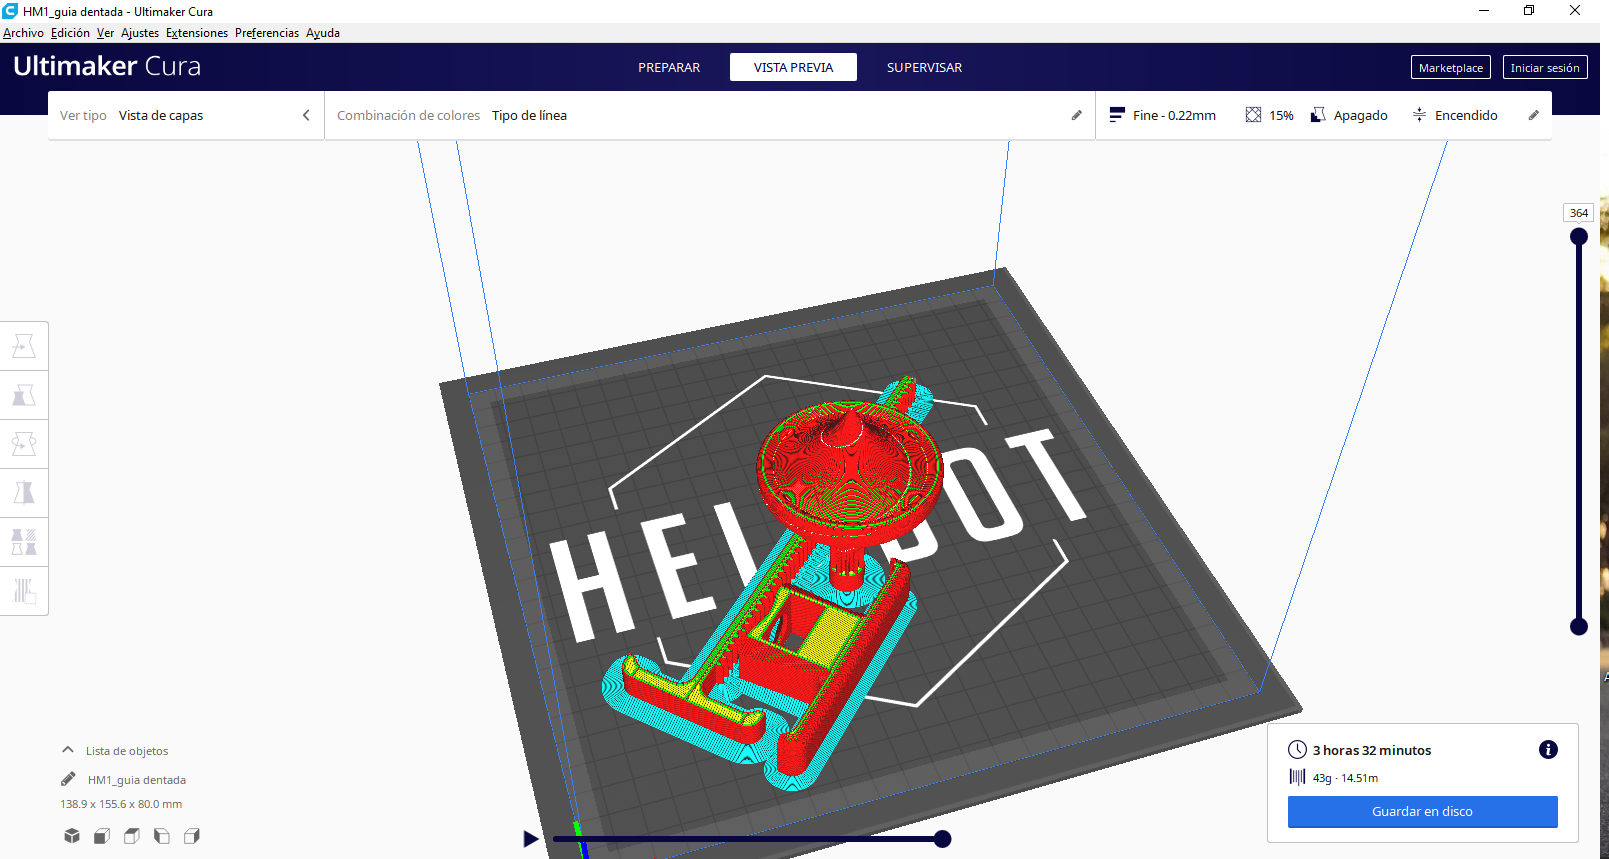Edit print settings with the pencil icon
The width and height of the screenshot is (1609, 859).
[x=1534, y=115]
